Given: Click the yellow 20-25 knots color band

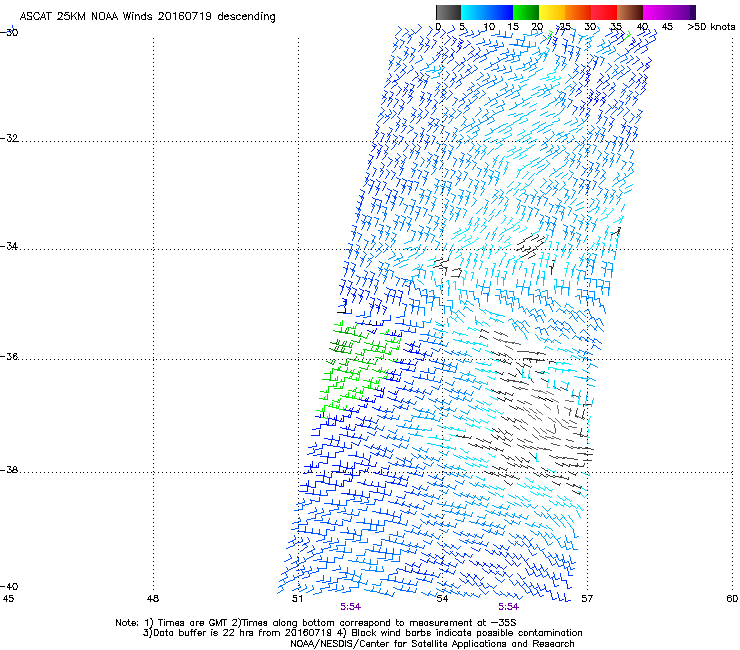Looking at the screenshot, I should [x=552, y=12].
